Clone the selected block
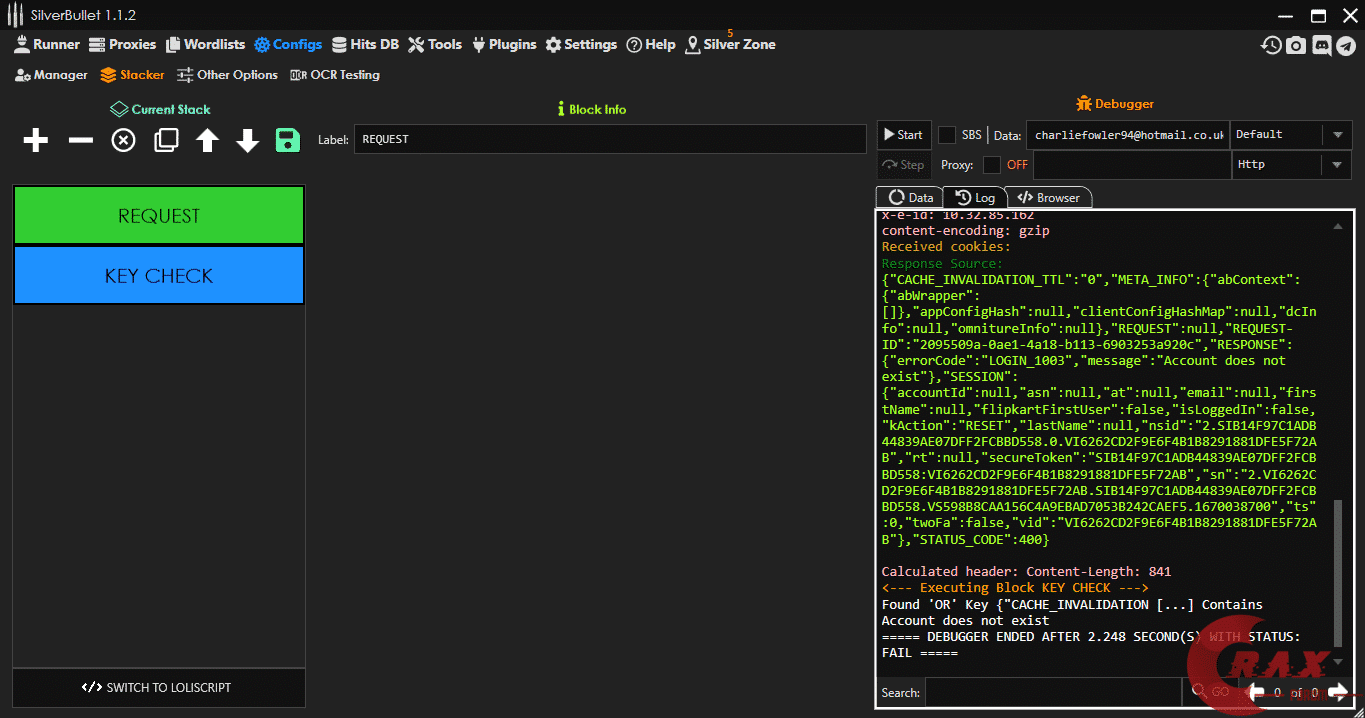This screenshot has height=718, width=1365. point(166,141)
